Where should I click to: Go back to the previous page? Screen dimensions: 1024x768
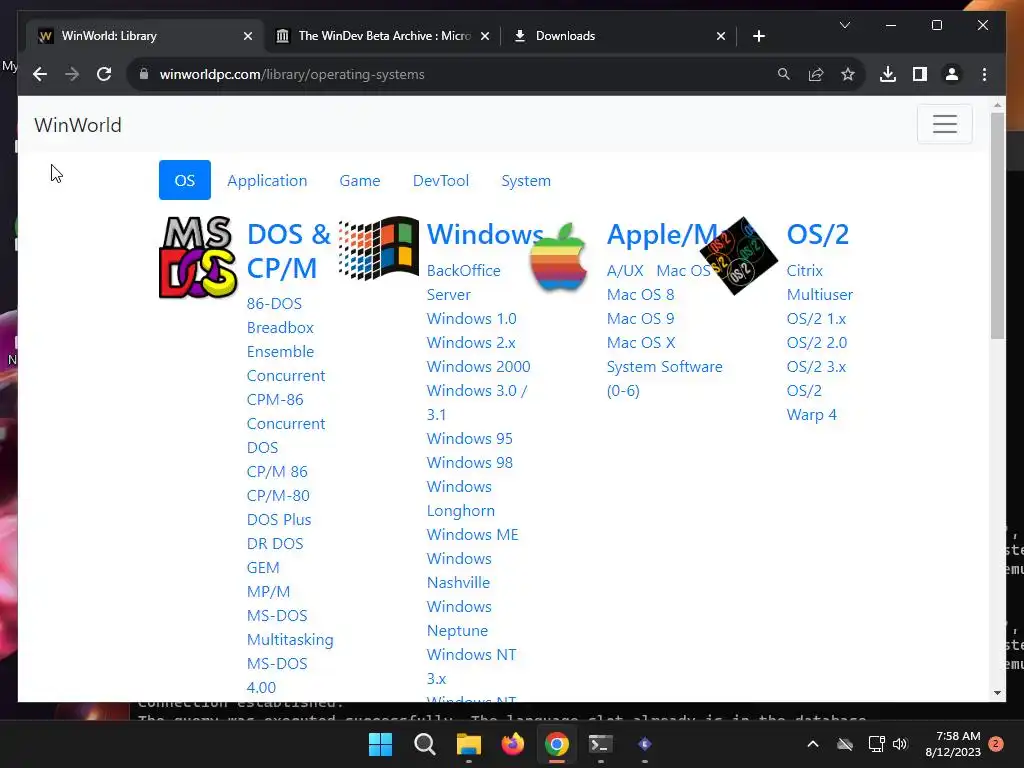coord(40,74)
